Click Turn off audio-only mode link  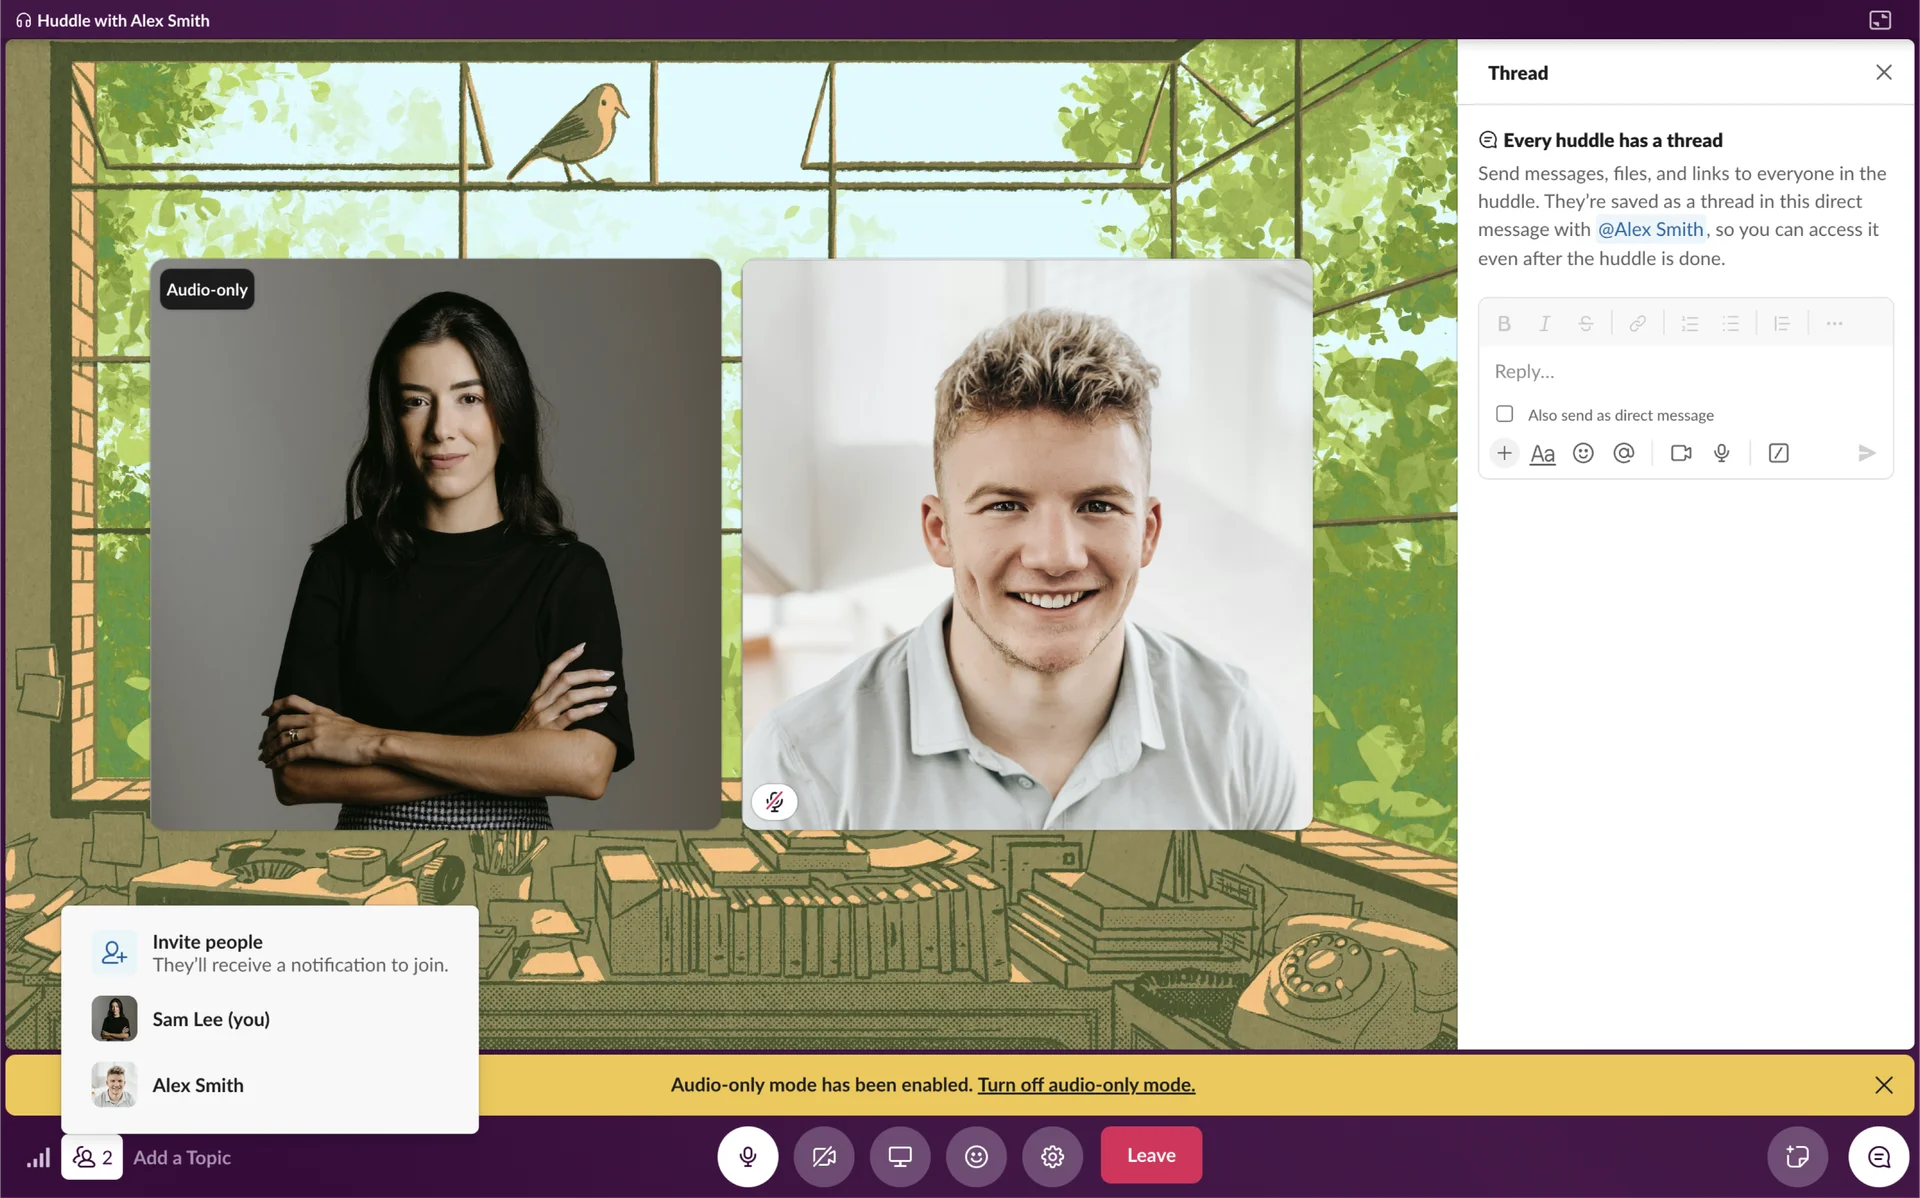tap(1086, 1085)
